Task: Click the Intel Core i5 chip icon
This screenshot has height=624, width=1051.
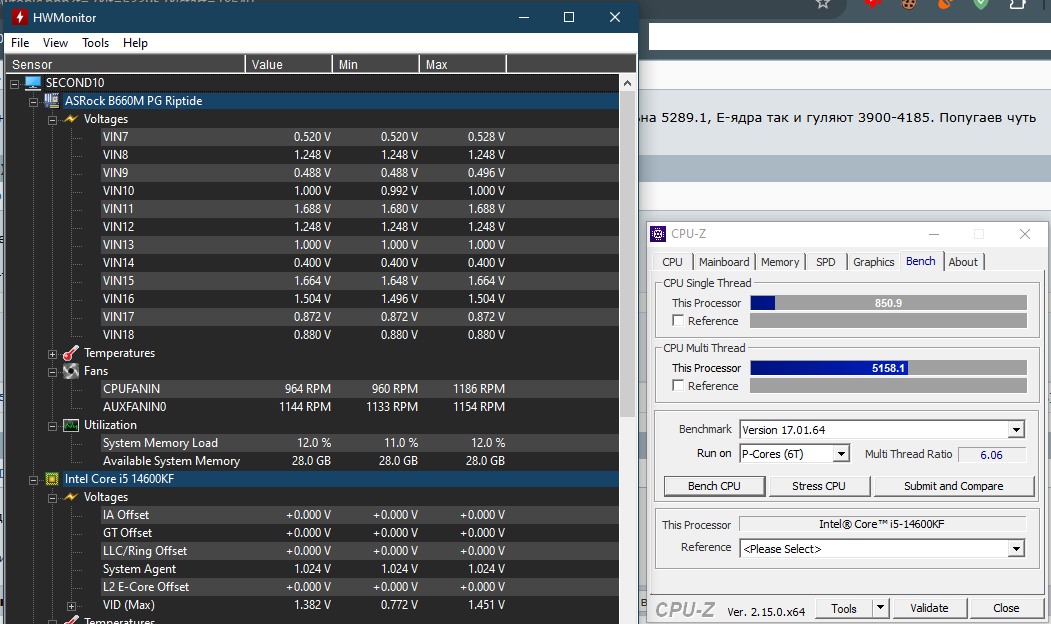Action: point(52,479)
